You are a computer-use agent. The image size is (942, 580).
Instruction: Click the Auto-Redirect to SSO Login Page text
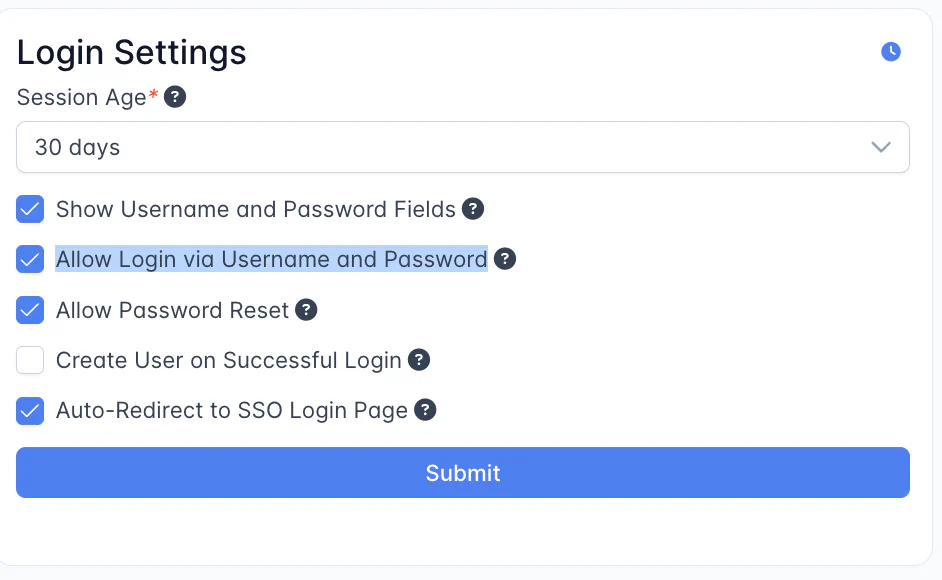[x=232, y=410]
